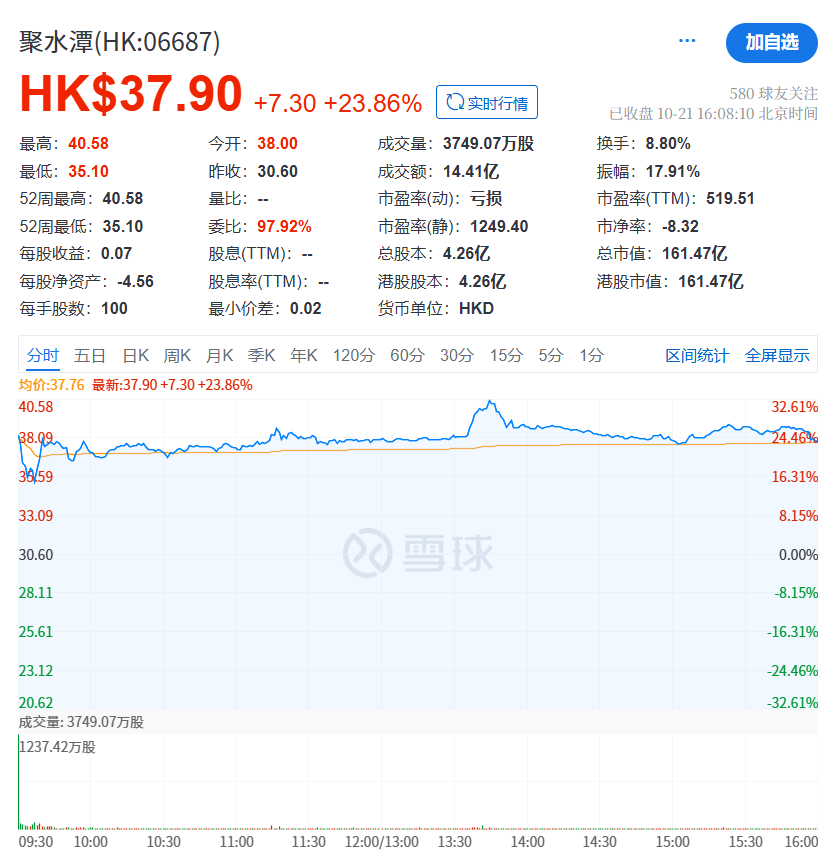Choose the 30分 interval tab
Screen dimensions: 840x865
[457, 355]
